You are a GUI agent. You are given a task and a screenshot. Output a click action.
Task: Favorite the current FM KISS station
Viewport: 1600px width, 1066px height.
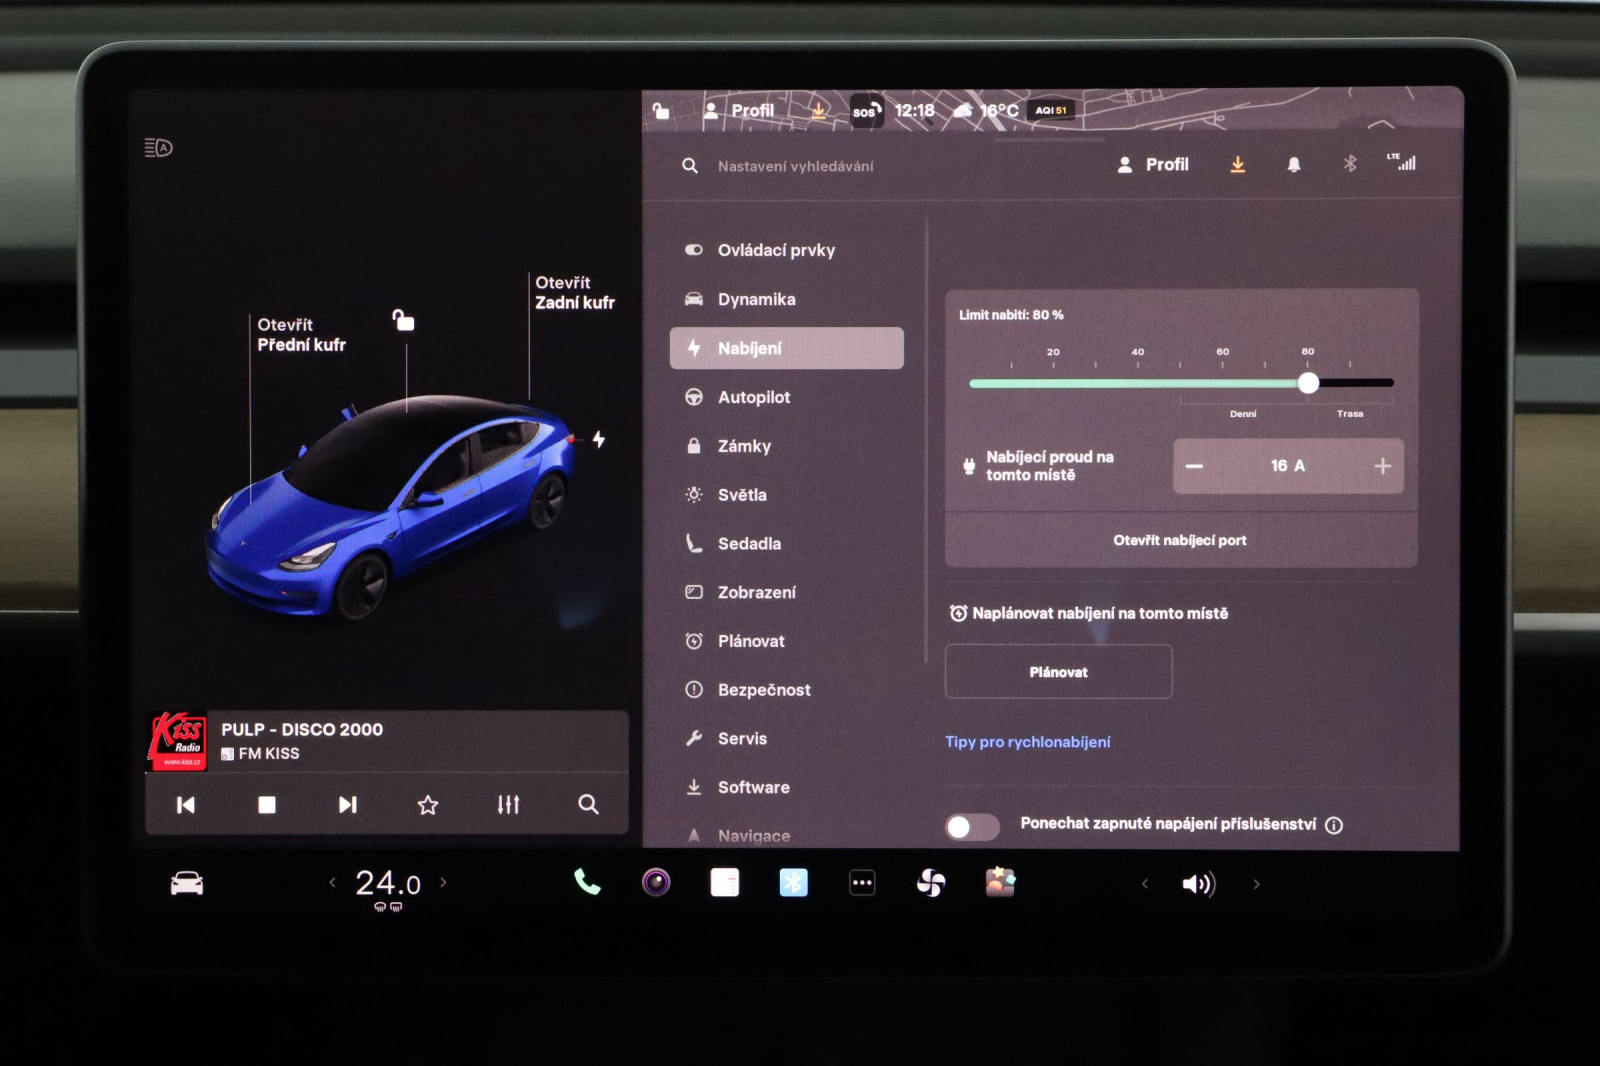point(428,805)
